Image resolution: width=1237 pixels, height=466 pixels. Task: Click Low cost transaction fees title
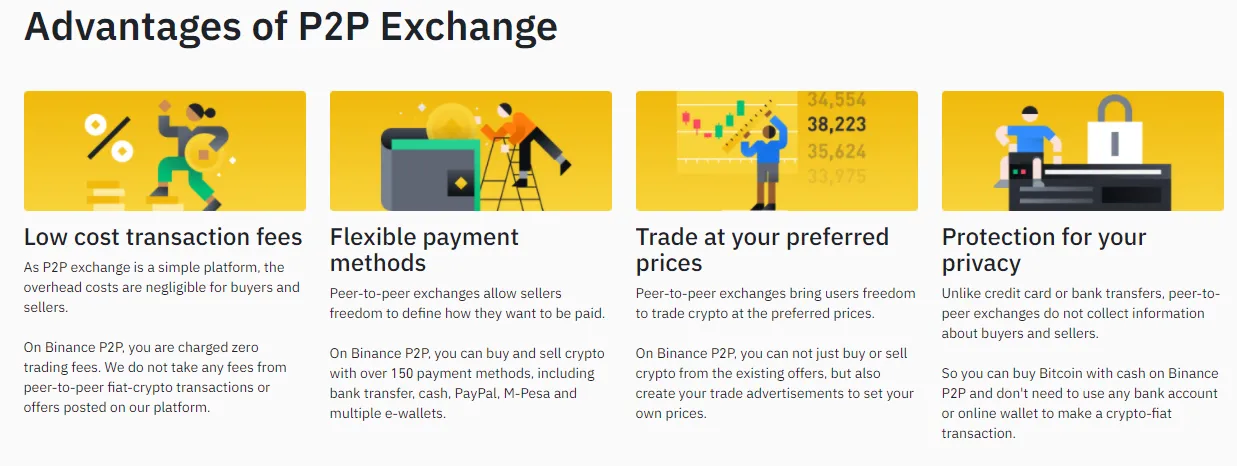[163, 237]
